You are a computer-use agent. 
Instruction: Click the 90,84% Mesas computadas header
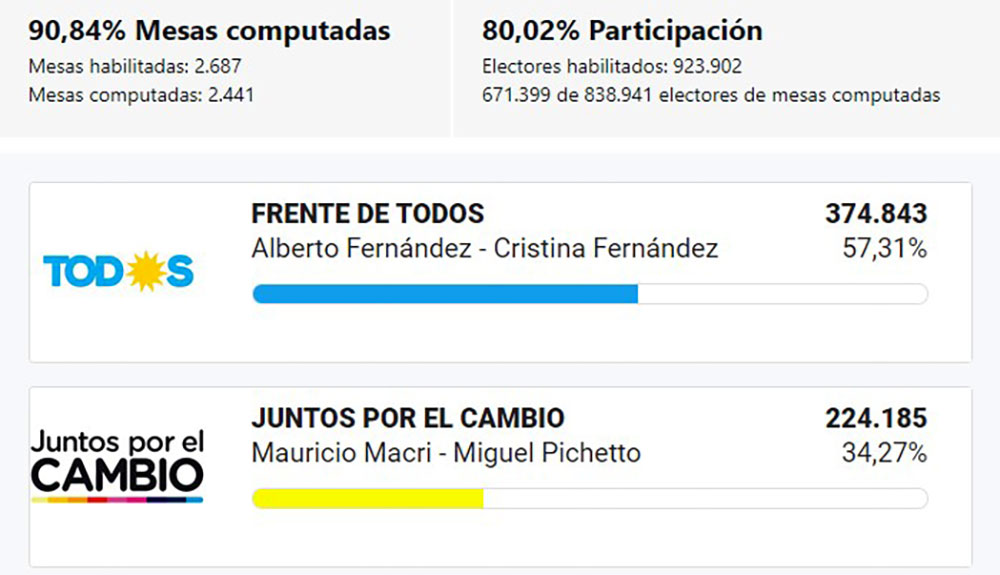click(209, 31)
